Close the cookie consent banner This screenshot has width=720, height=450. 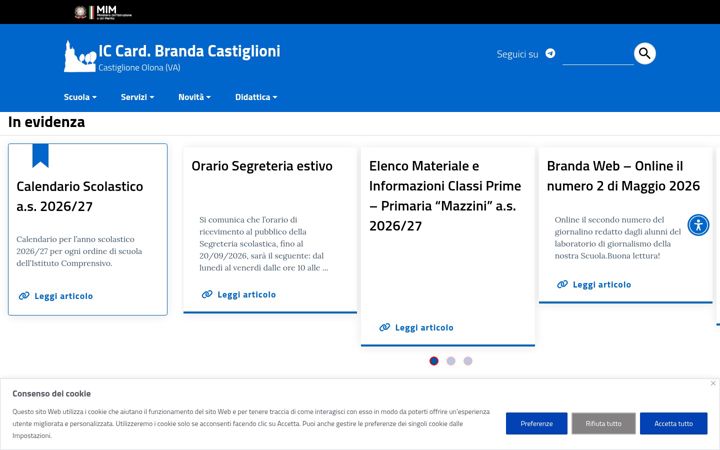tap(713, 383)
